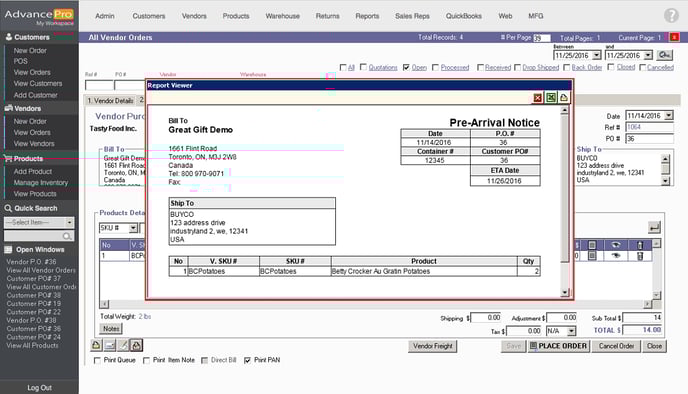Click the trash delete icon in product row
The image size is (688, 394).
[x=640, y=256]
